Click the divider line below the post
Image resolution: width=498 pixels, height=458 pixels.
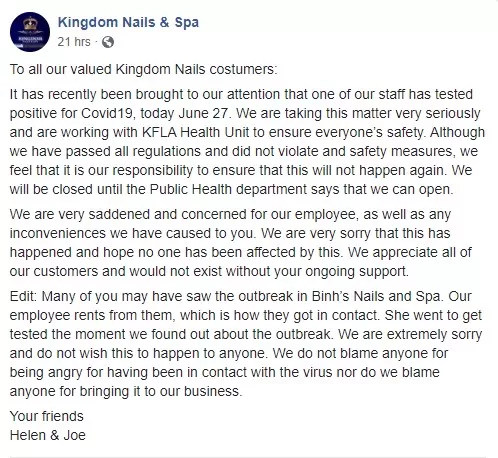pyautogui.click(x=248, y=457)
